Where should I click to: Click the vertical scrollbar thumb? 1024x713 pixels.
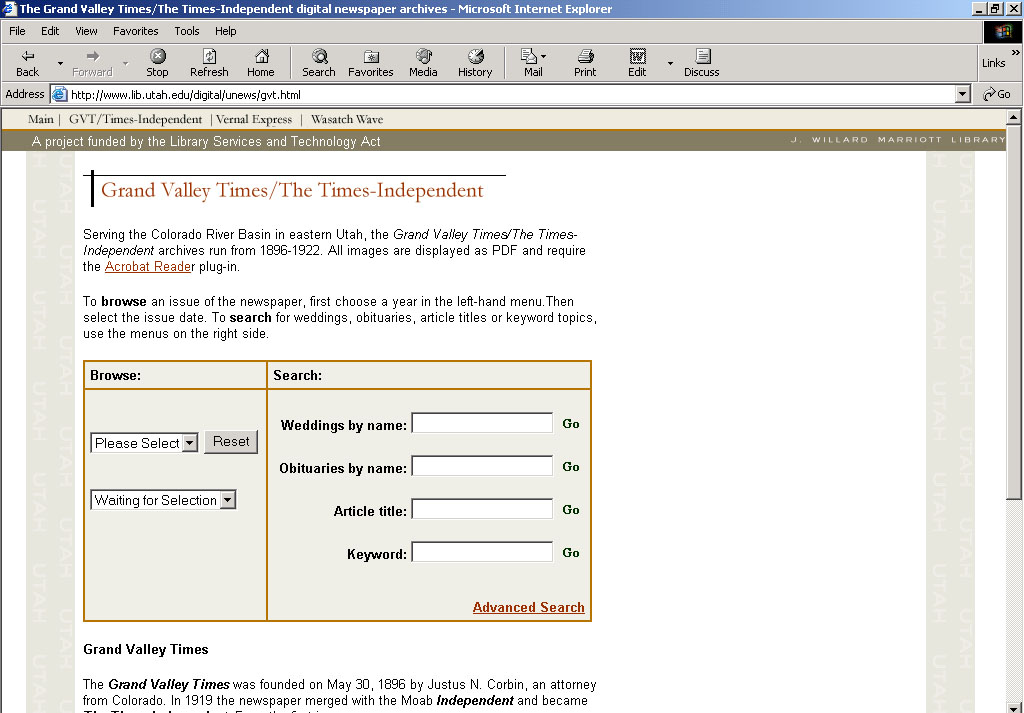click(1014, 313)
